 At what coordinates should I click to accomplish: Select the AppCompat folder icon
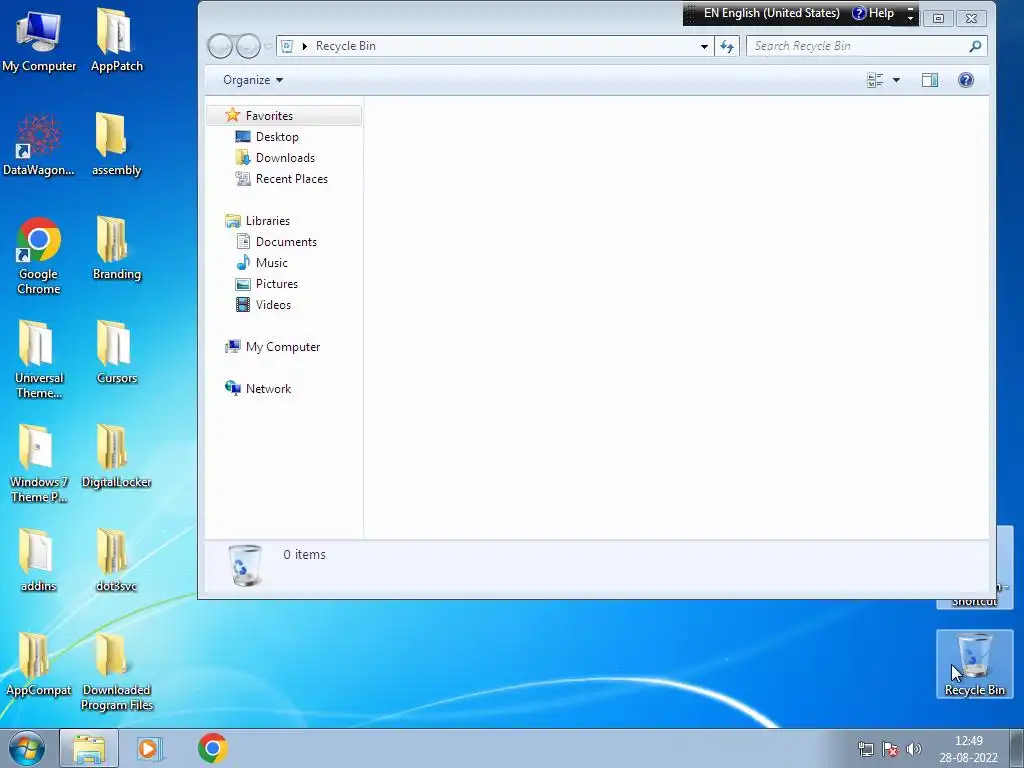click(39, 664)
